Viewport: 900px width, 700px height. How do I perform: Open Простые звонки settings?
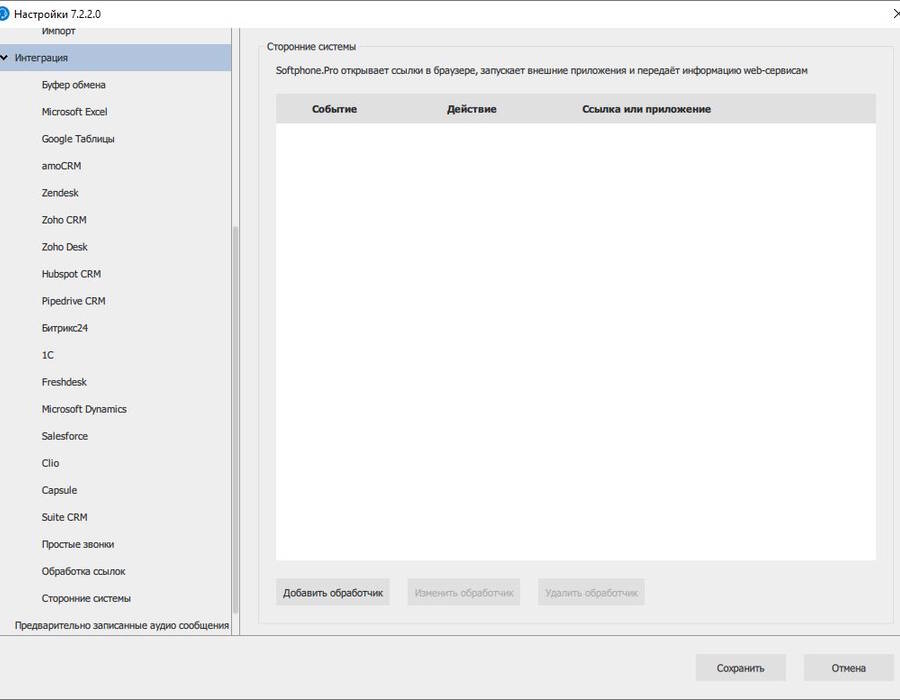[x=77, y=544]
